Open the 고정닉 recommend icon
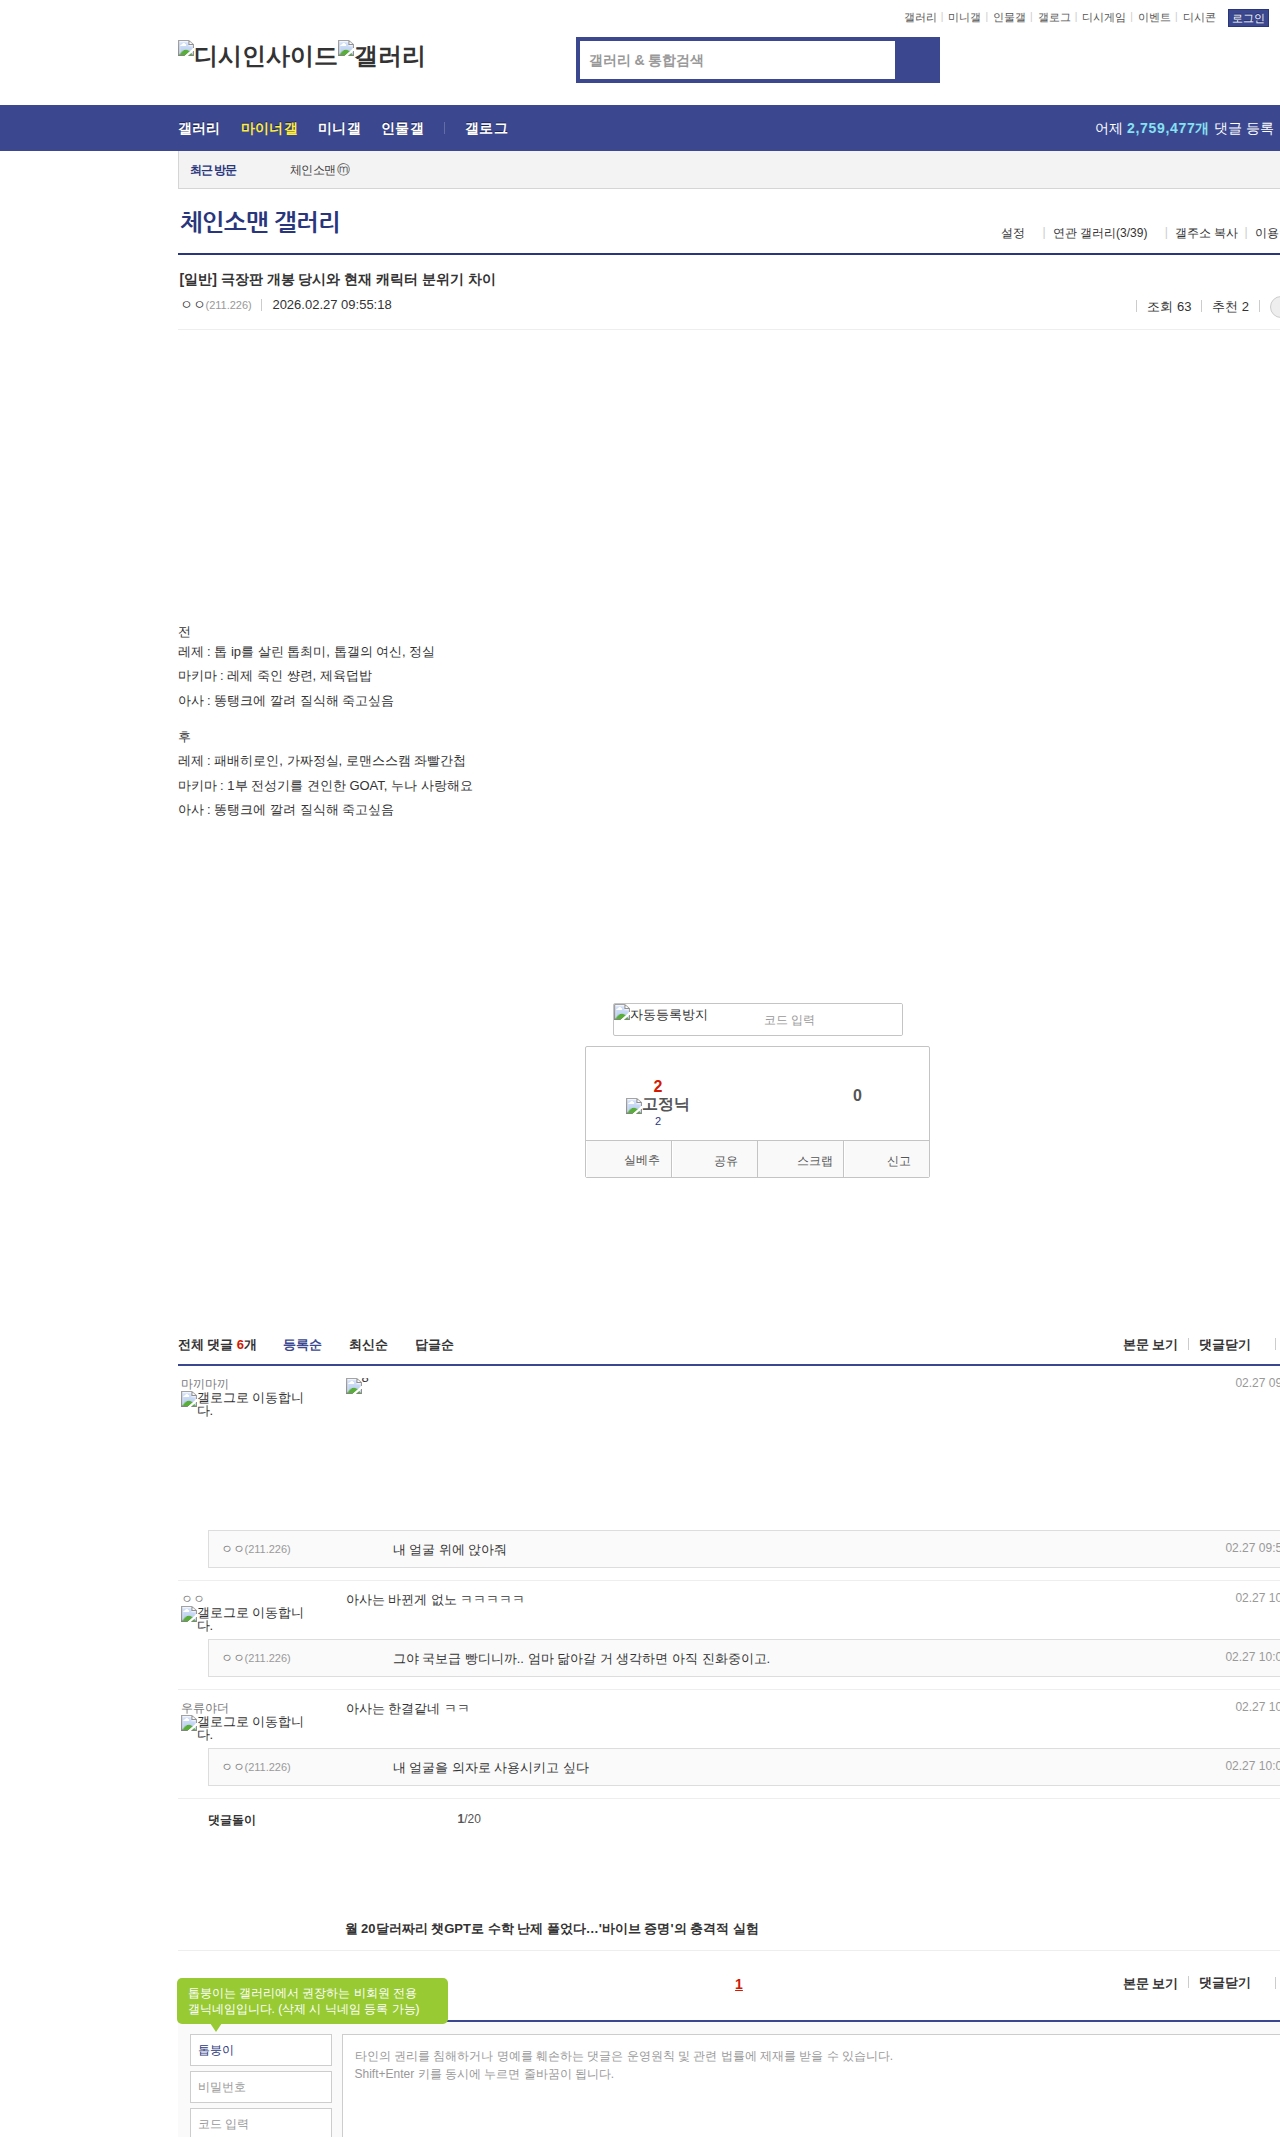This screenshot has width=1280, height=2137. (657, 1105)
